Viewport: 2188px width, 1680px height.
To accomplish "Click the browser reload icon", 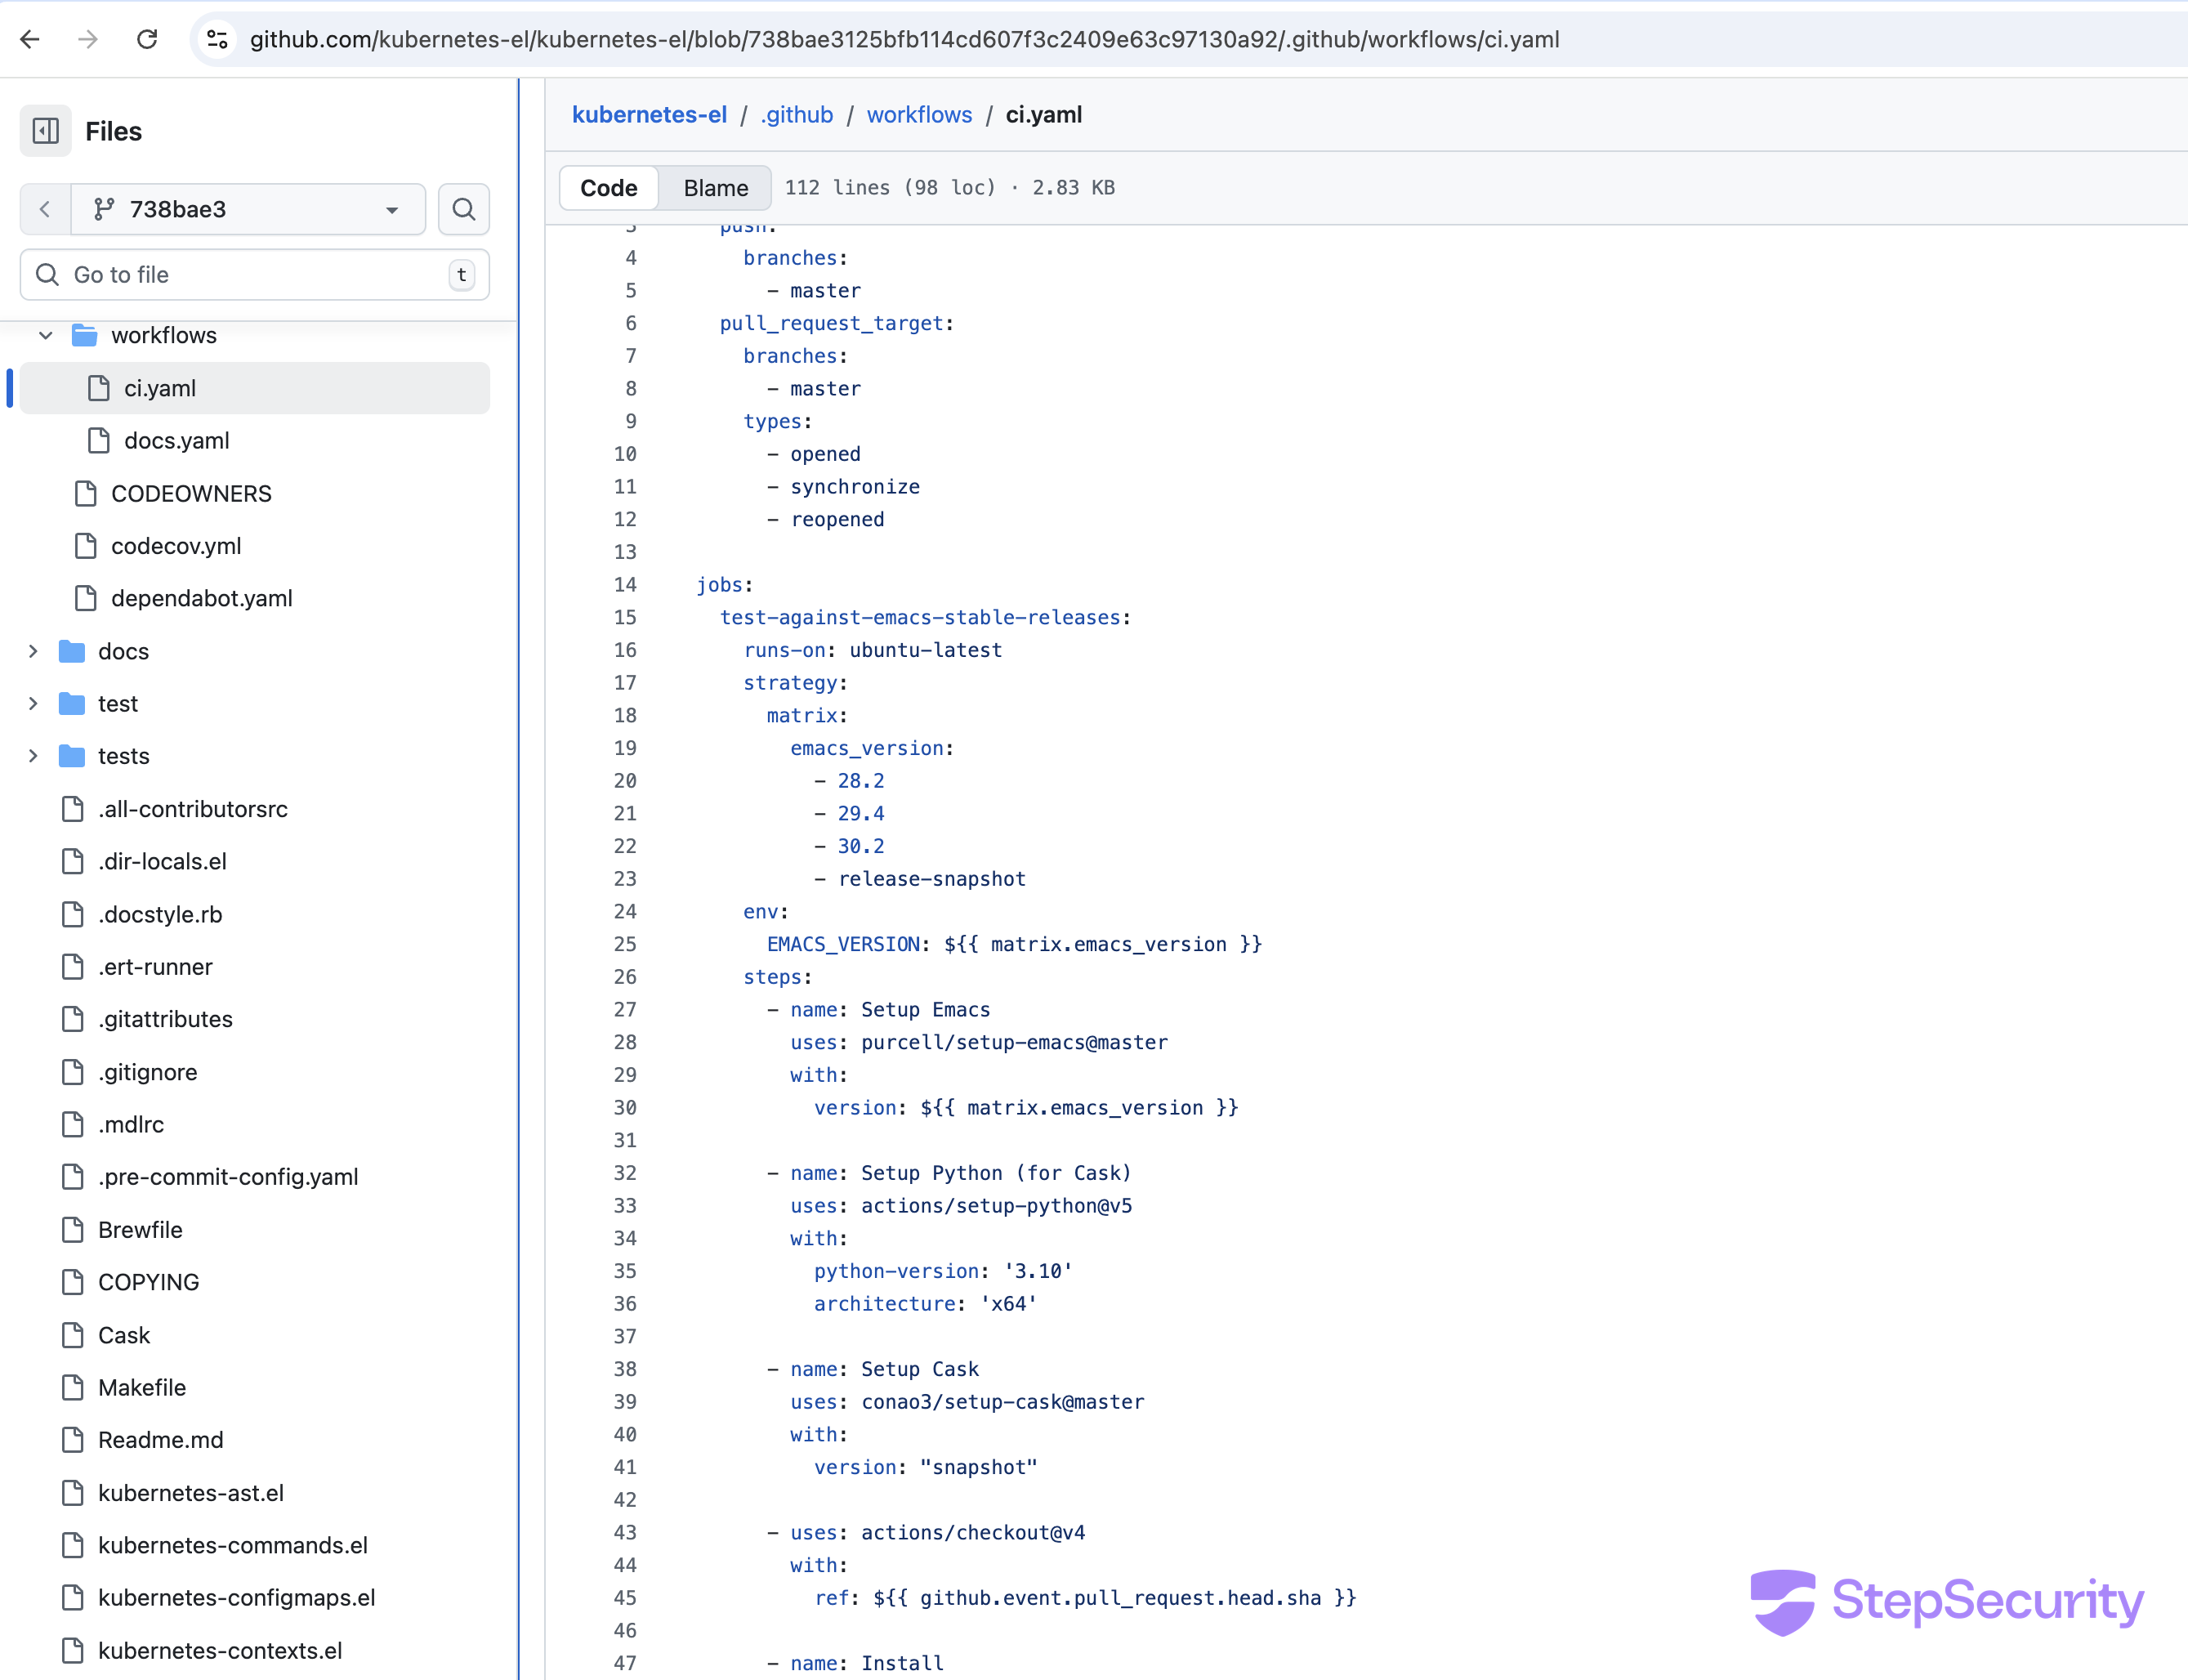I will (x=147, y=39).
